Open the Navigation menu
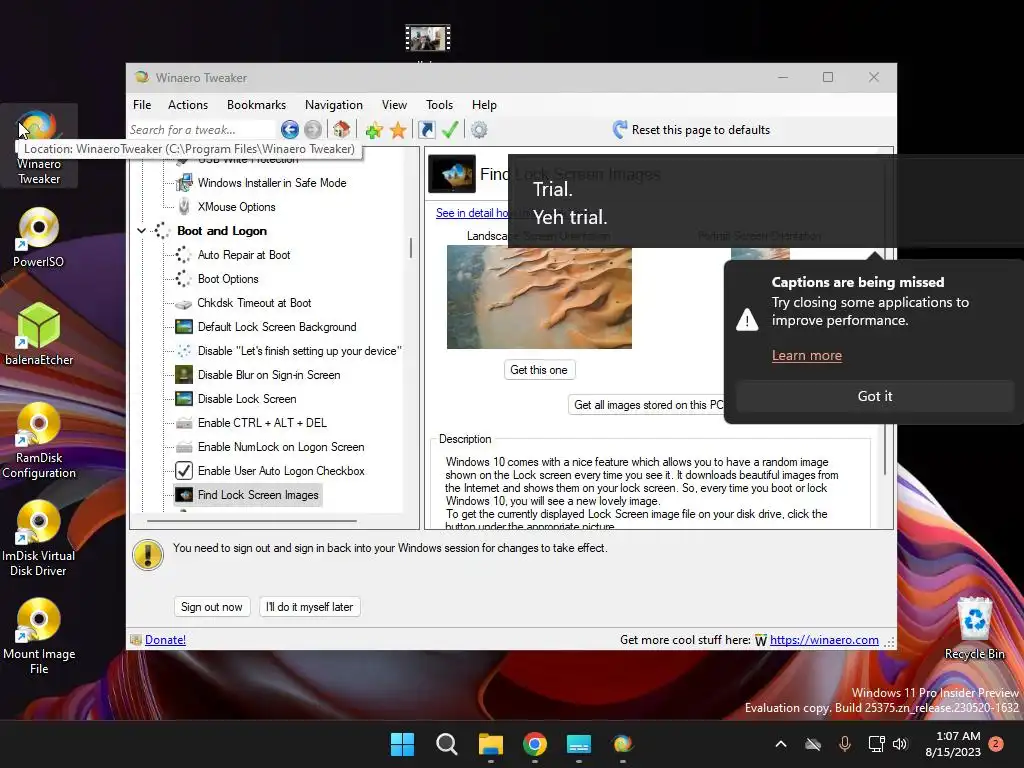This screenshot has width=1024, height=768. 334,104
